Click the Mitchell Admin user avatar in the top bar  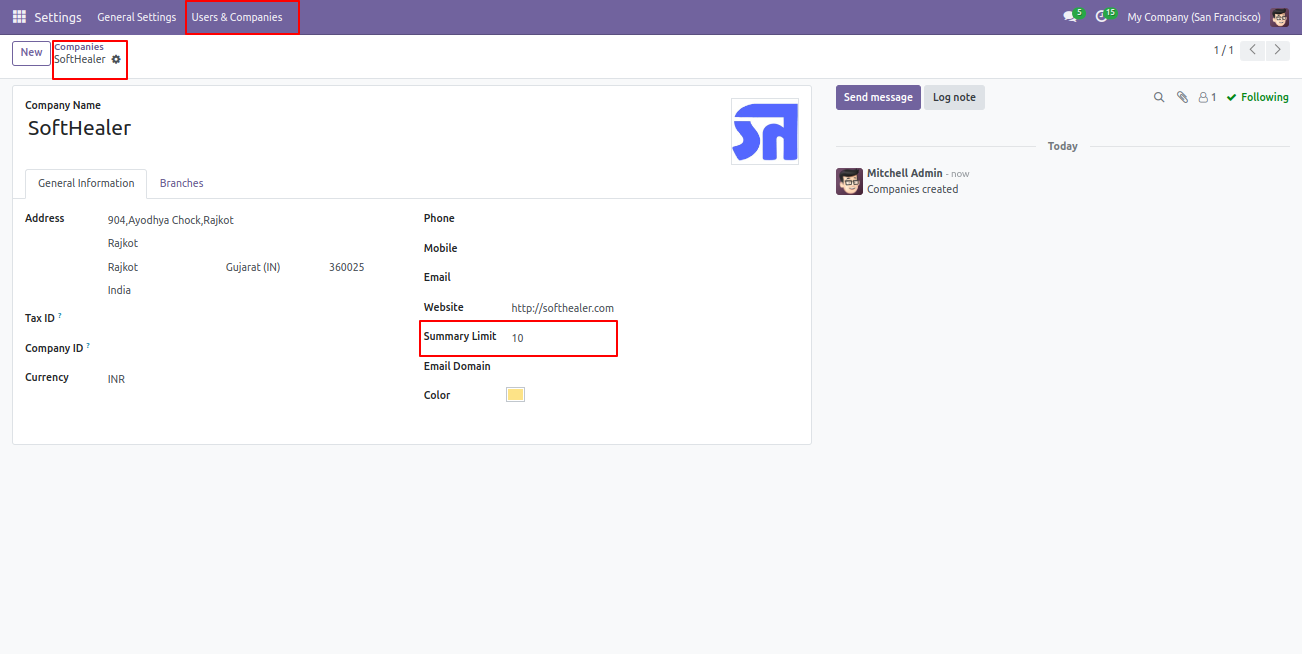click(1280, 17)
